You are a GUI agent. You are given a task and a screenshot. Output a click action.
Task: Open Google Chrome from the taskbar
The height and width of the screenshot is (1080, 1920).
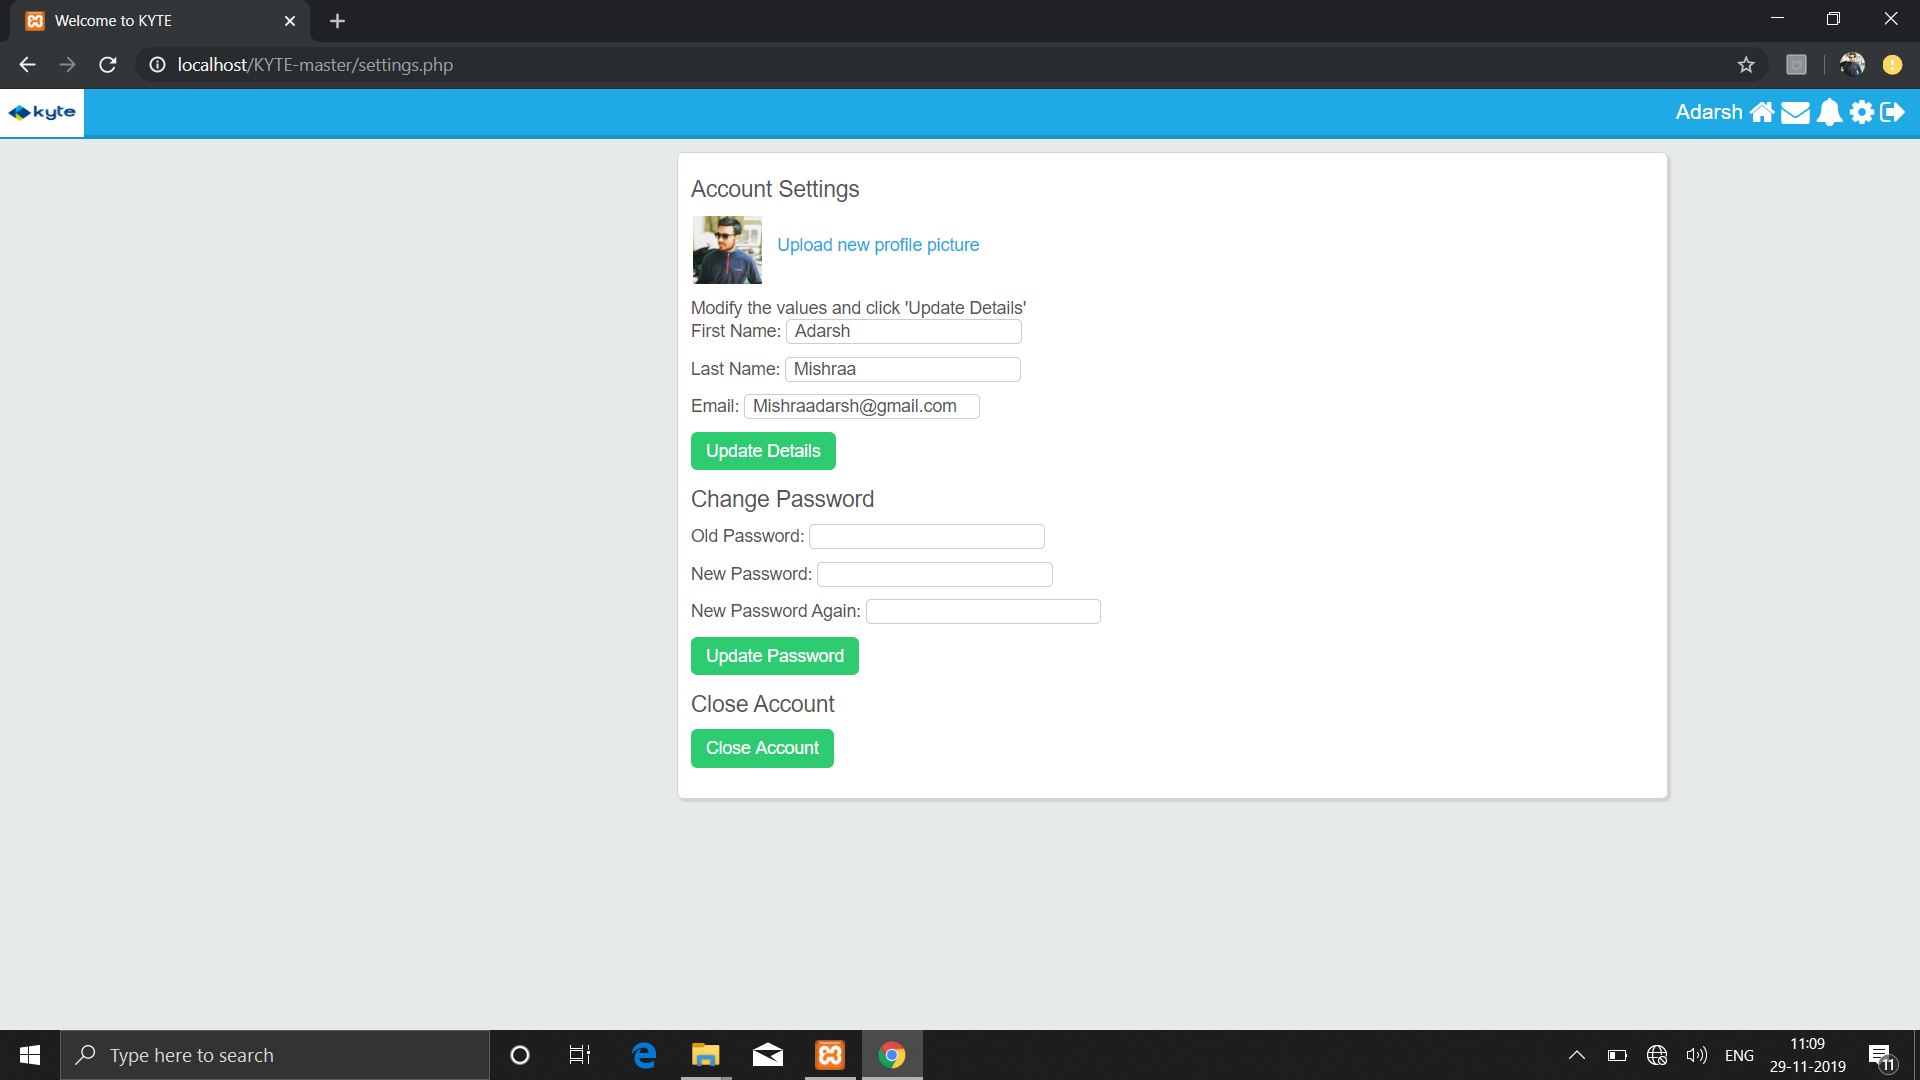point(891,1054)
